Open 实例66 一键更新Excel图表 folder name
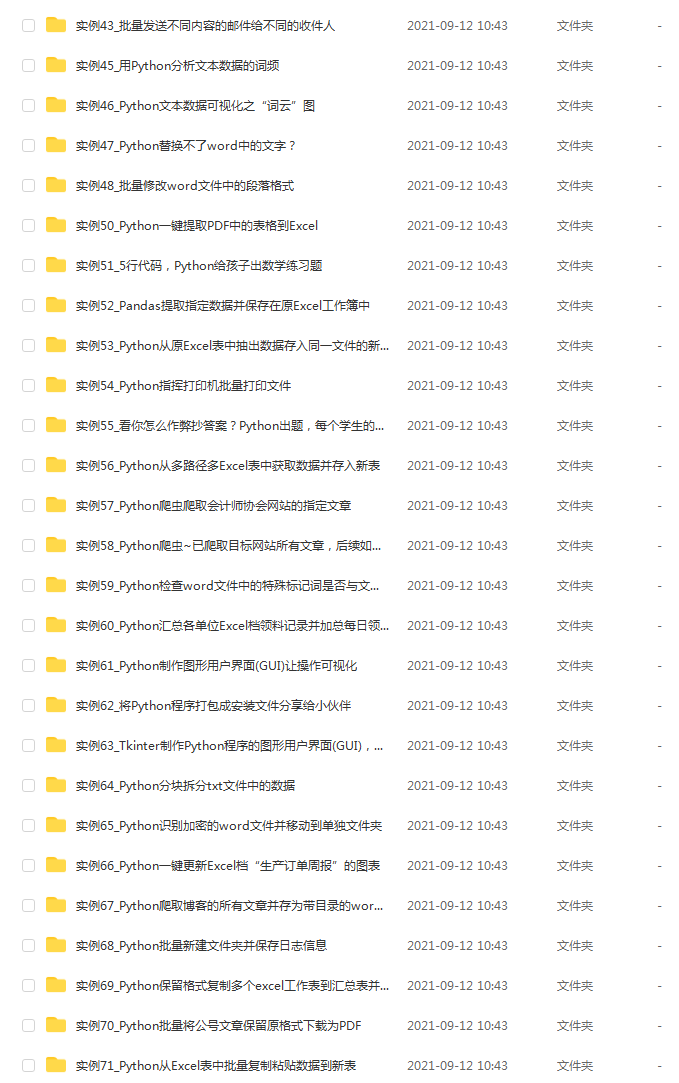 pos(228,865)
